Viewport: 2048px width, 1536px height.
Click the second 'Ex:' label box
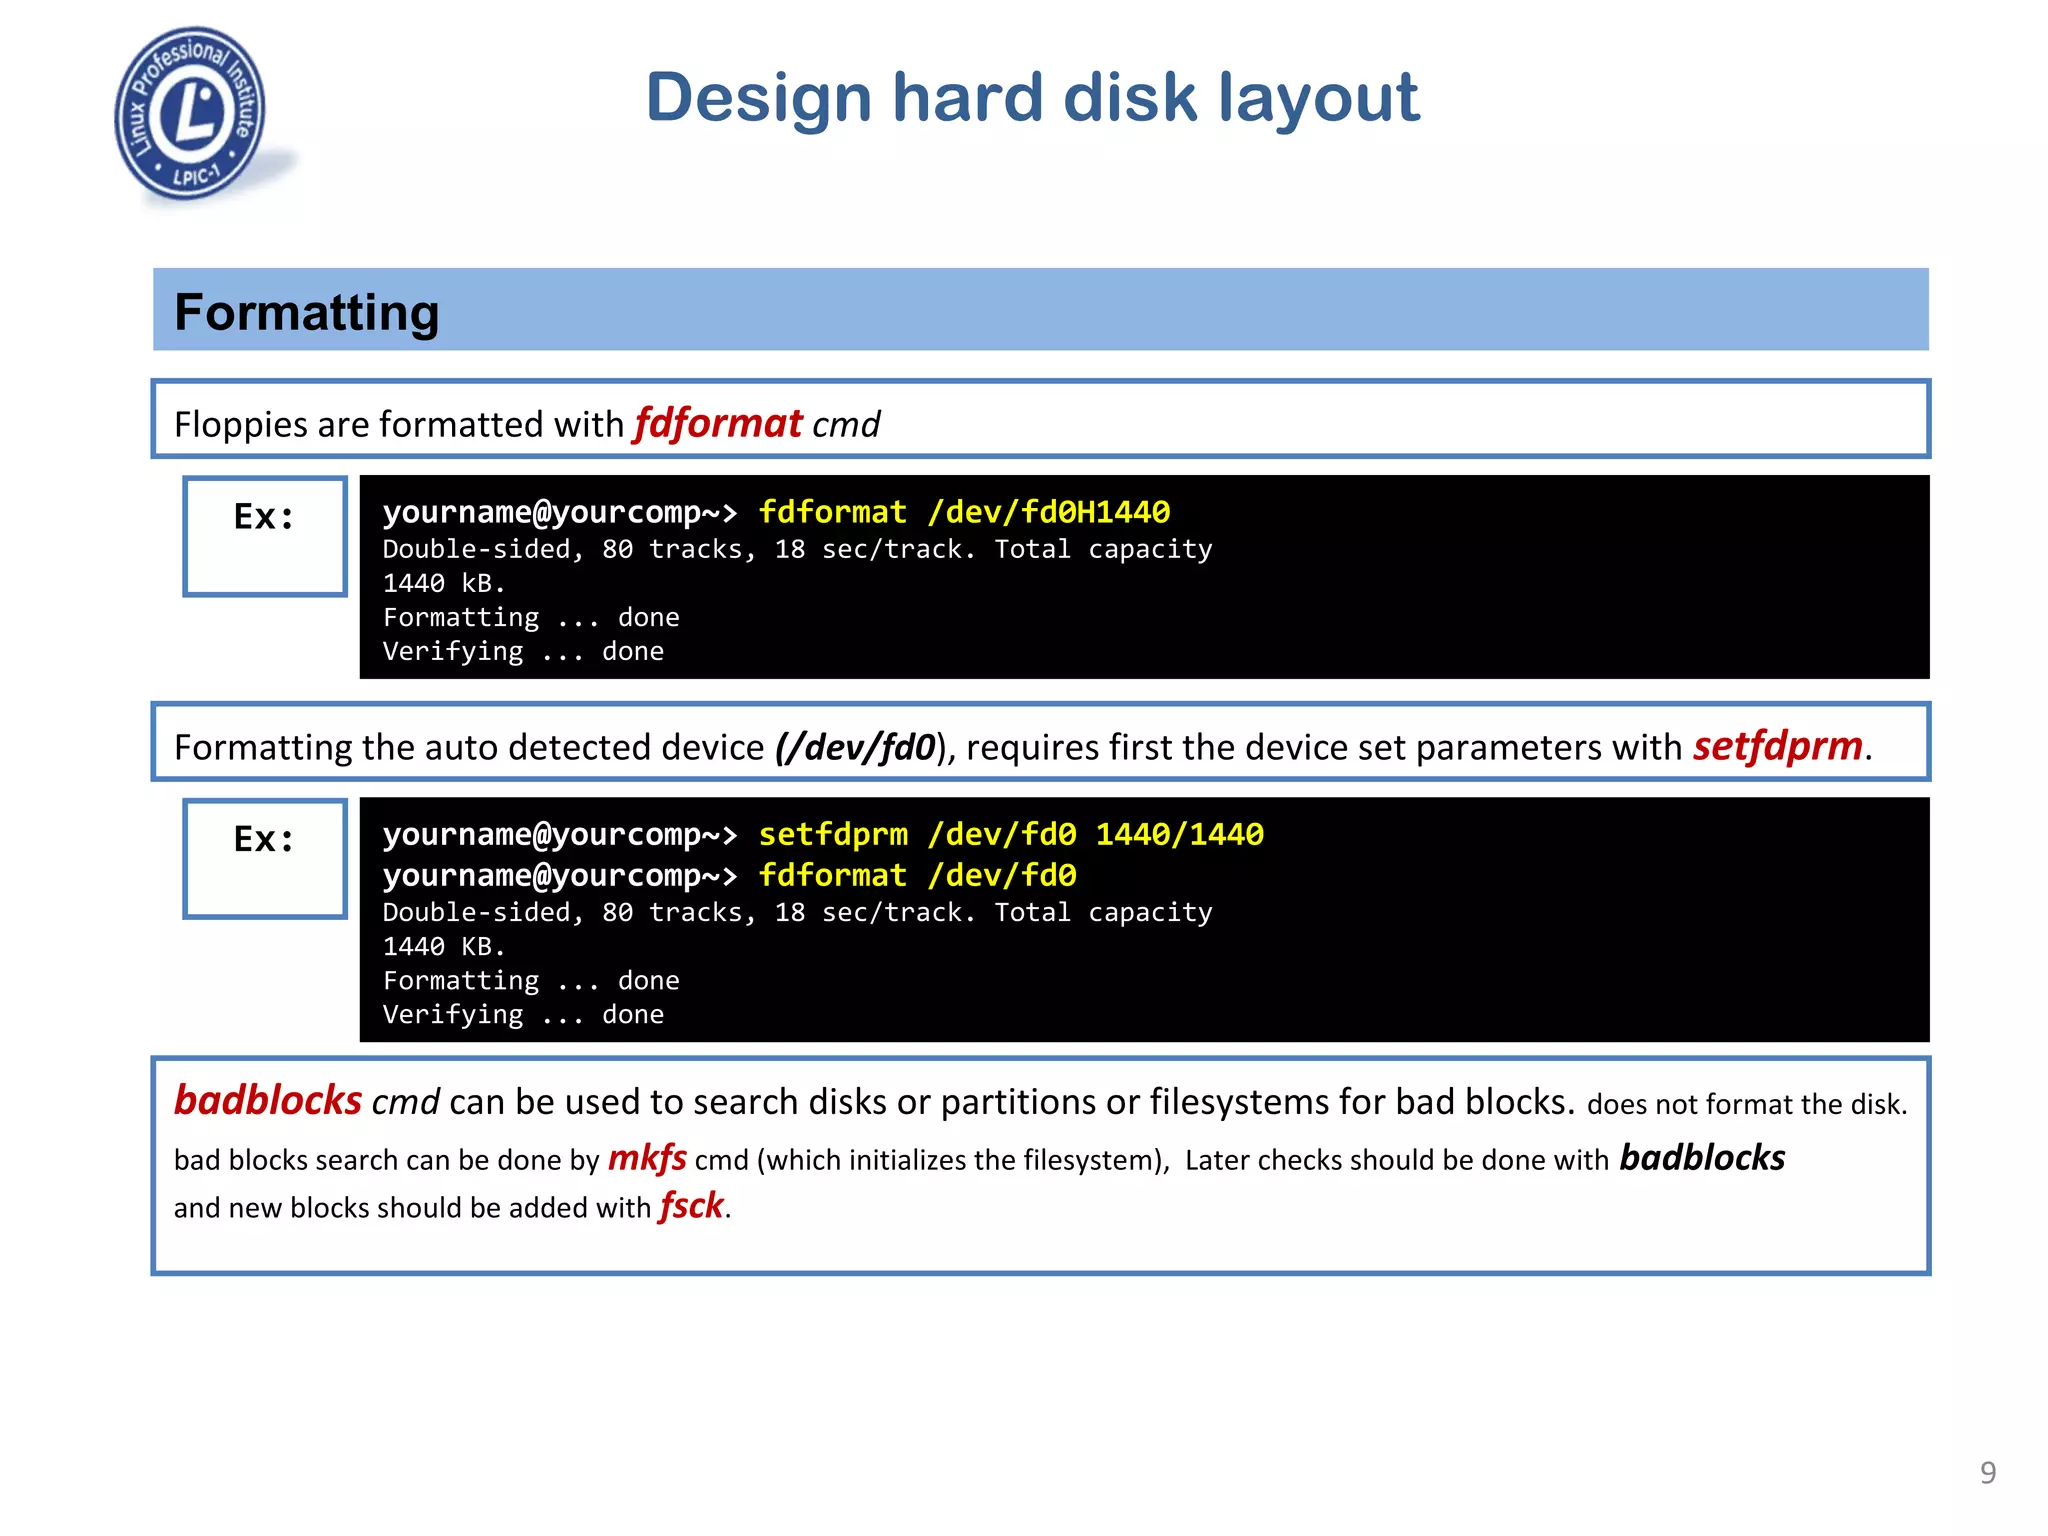click(x=265, y=858)
